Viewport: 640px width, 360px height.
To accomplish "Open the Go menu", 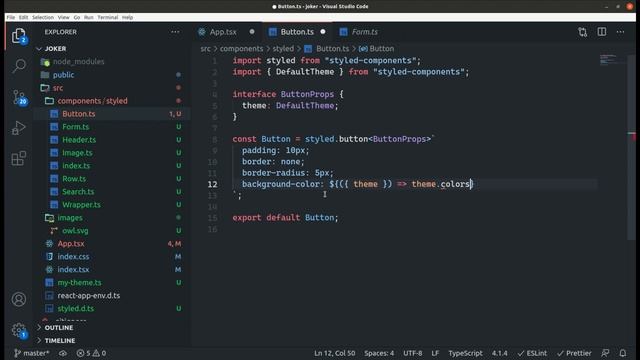I will pos(77,17).
